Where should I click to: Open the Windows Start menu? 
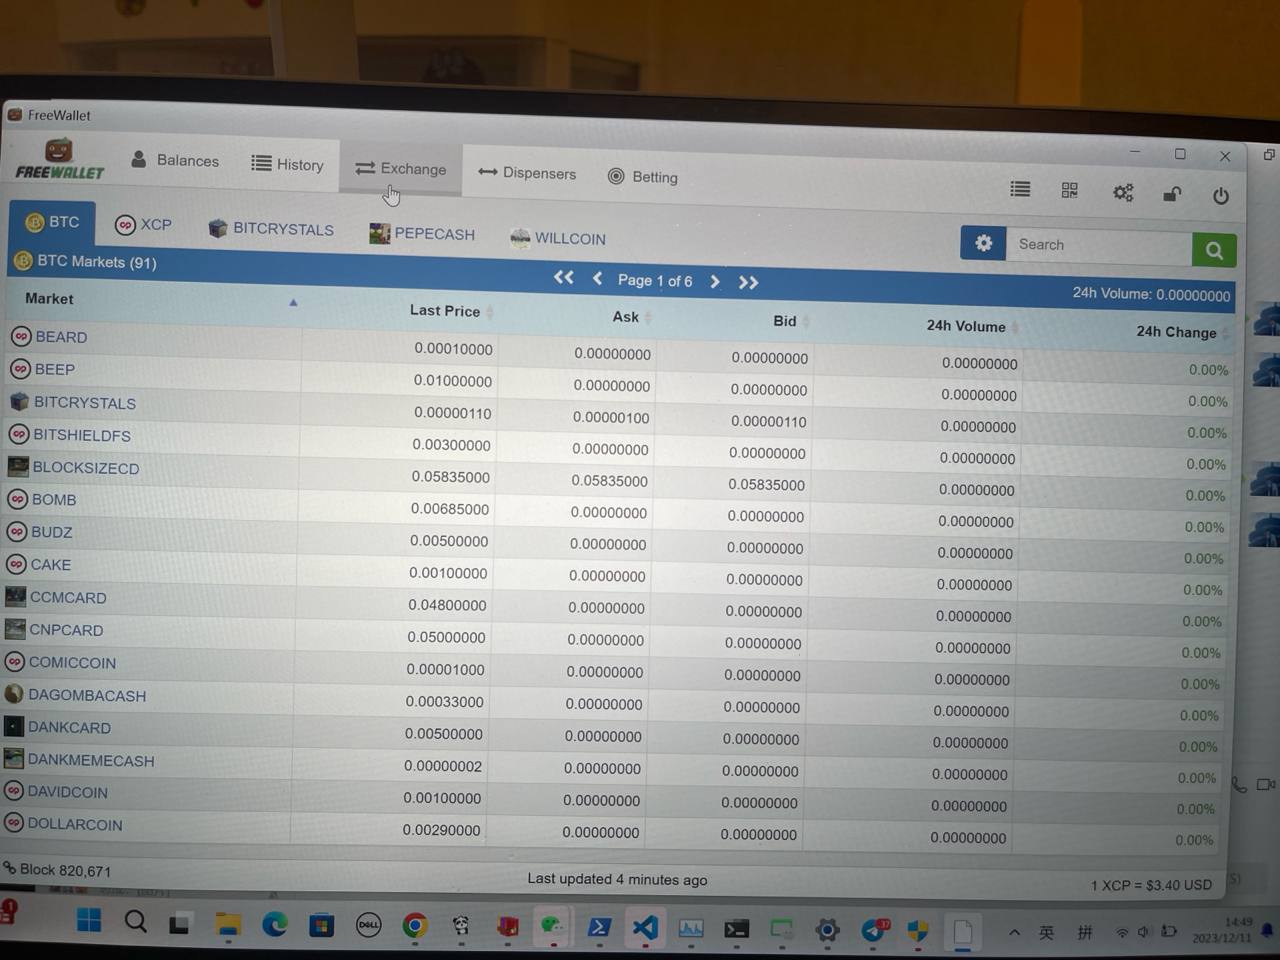(x=89, y=921)
